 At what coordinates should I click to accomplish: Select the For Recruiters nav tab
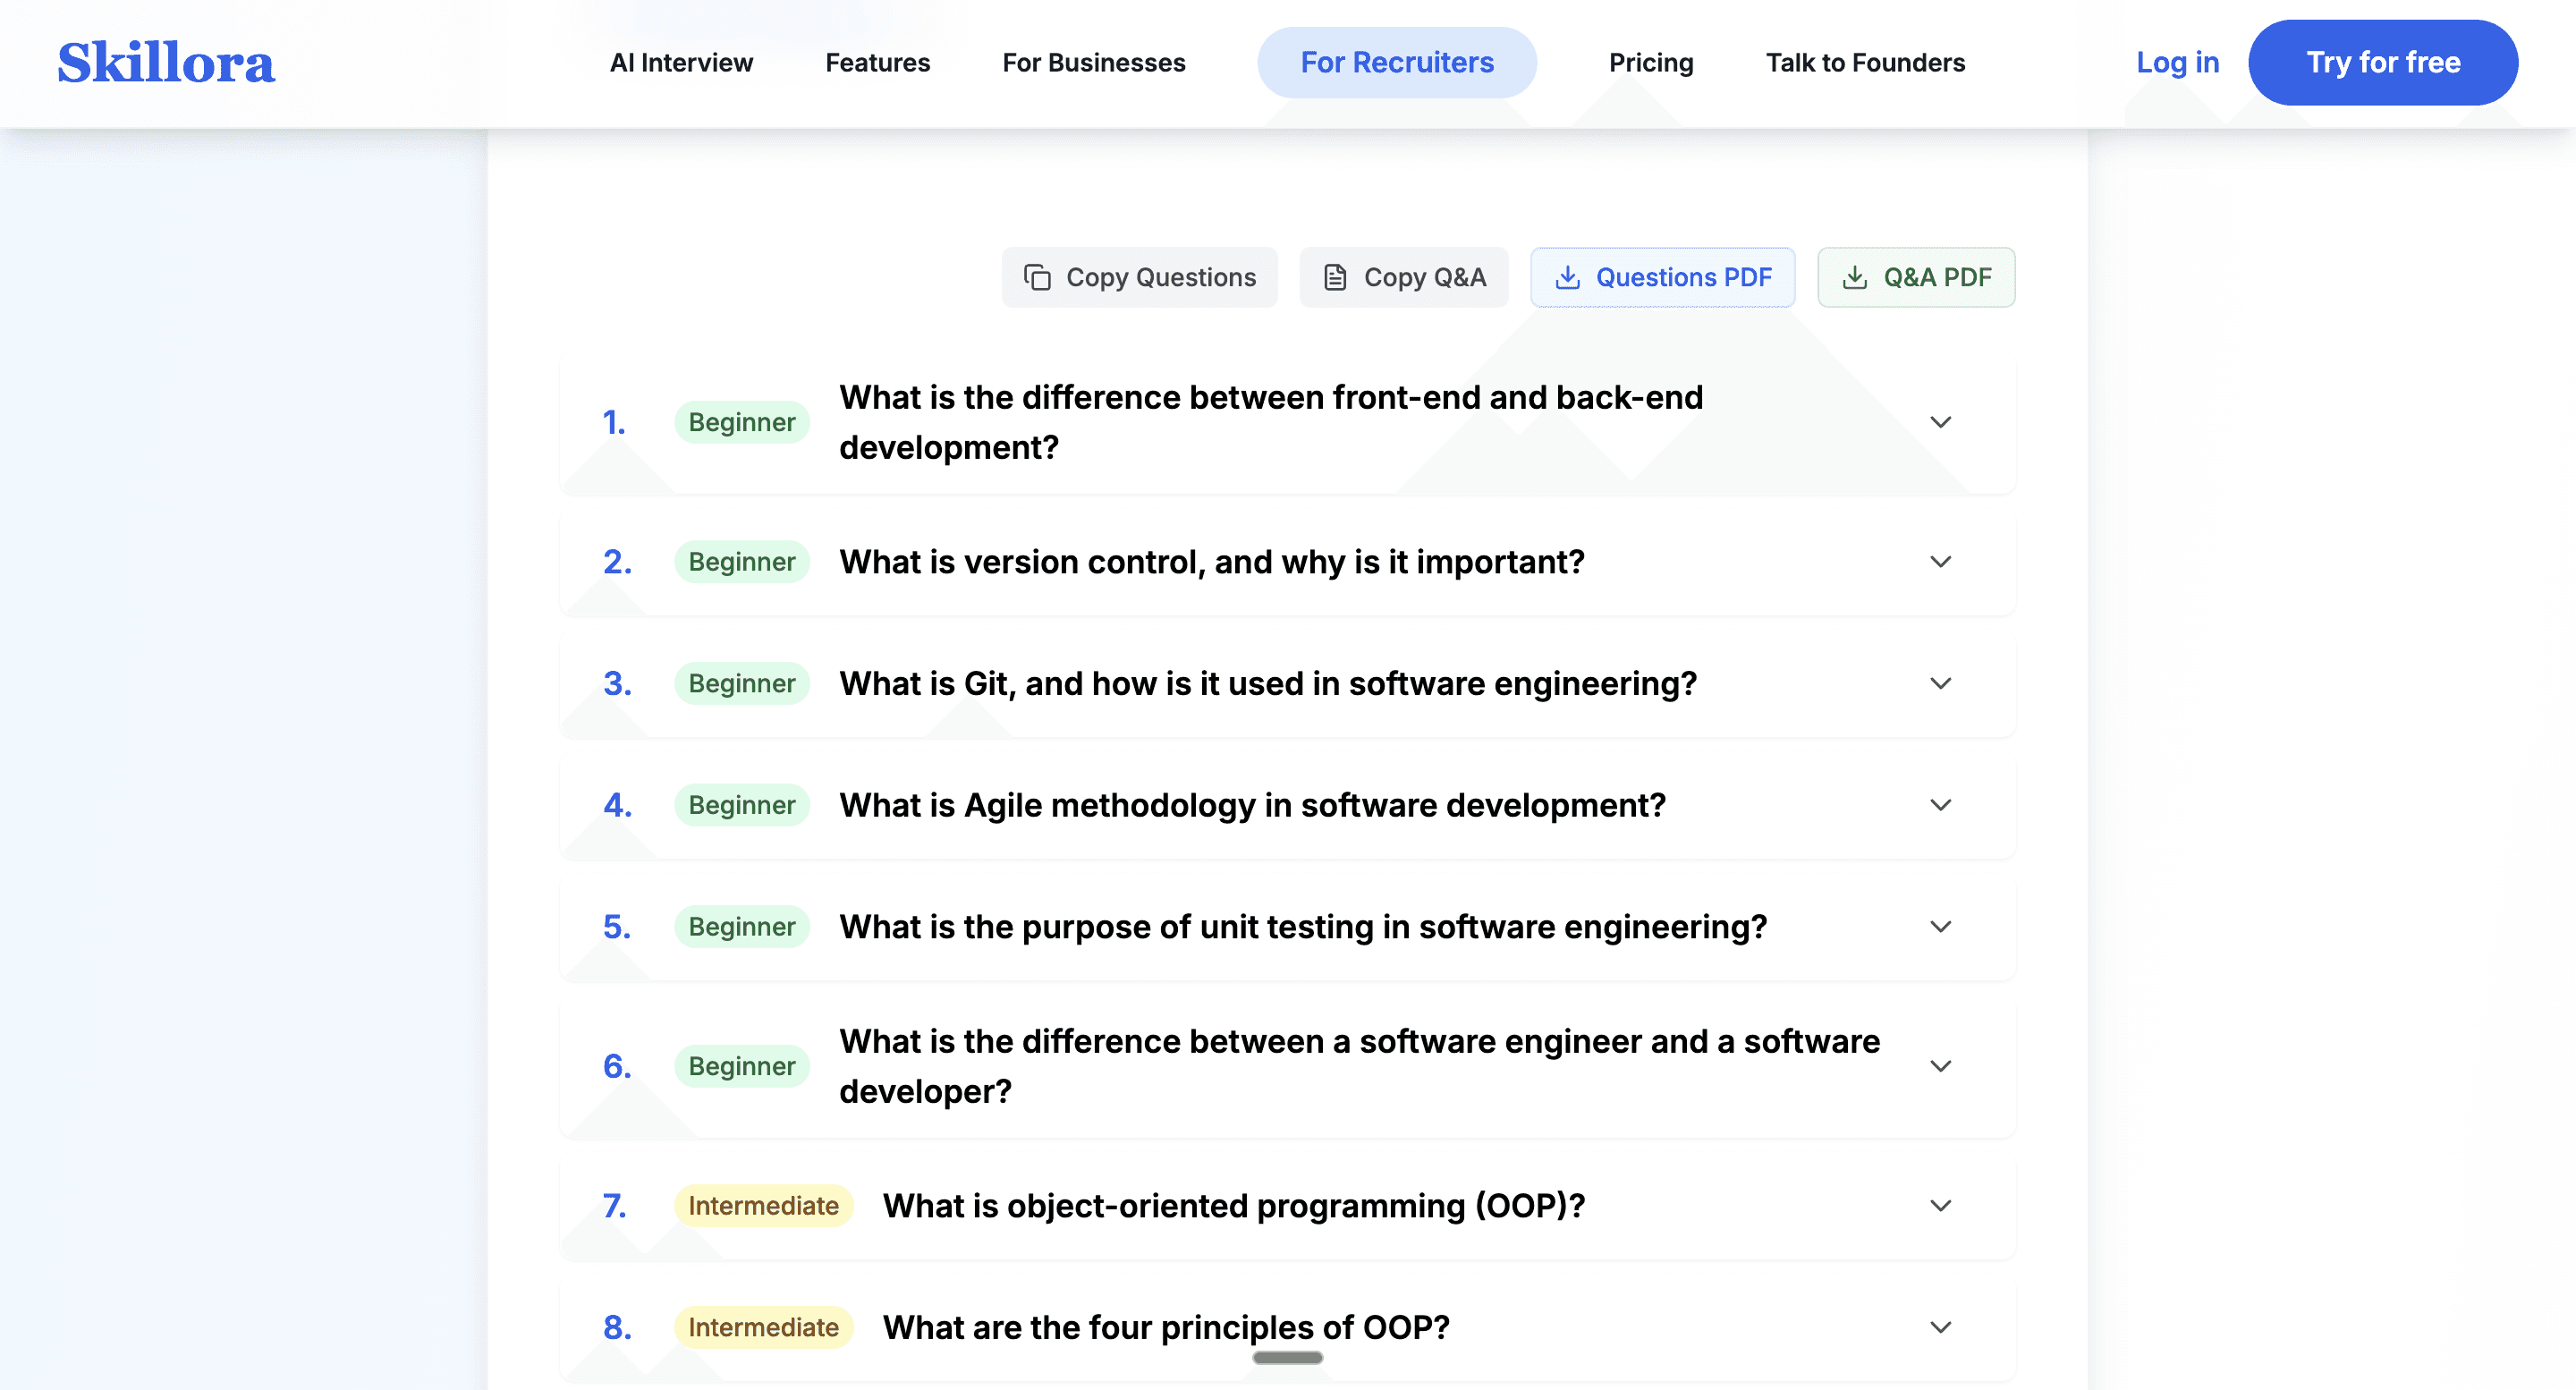[x=1396, y=62]
